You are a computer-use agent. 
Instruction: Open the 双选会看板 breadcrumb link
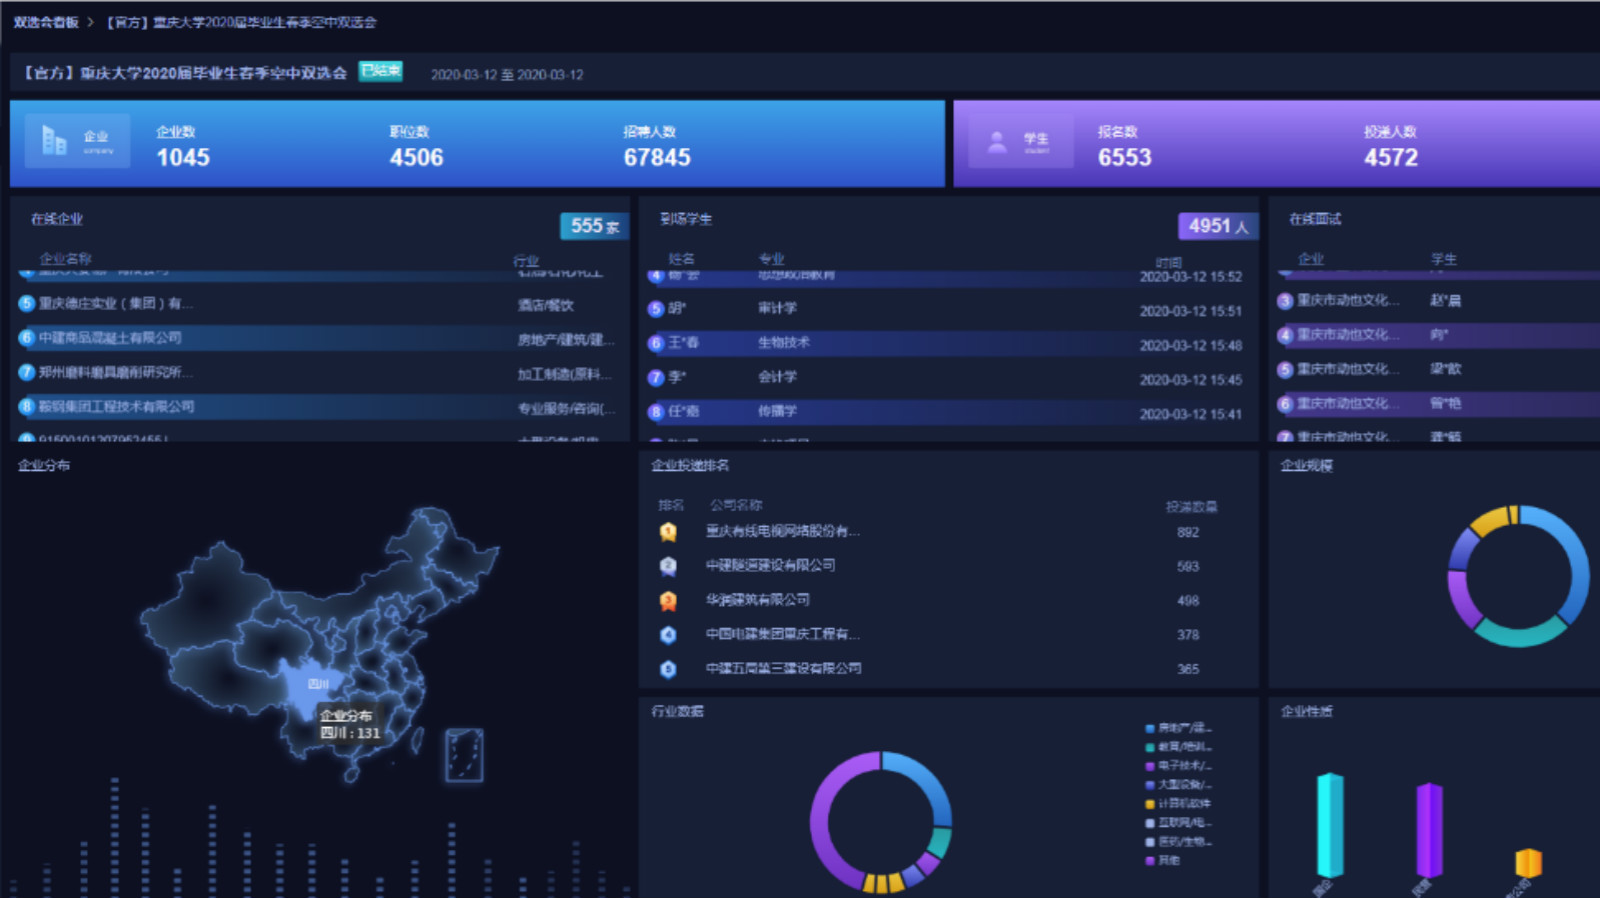coord(46,22)
